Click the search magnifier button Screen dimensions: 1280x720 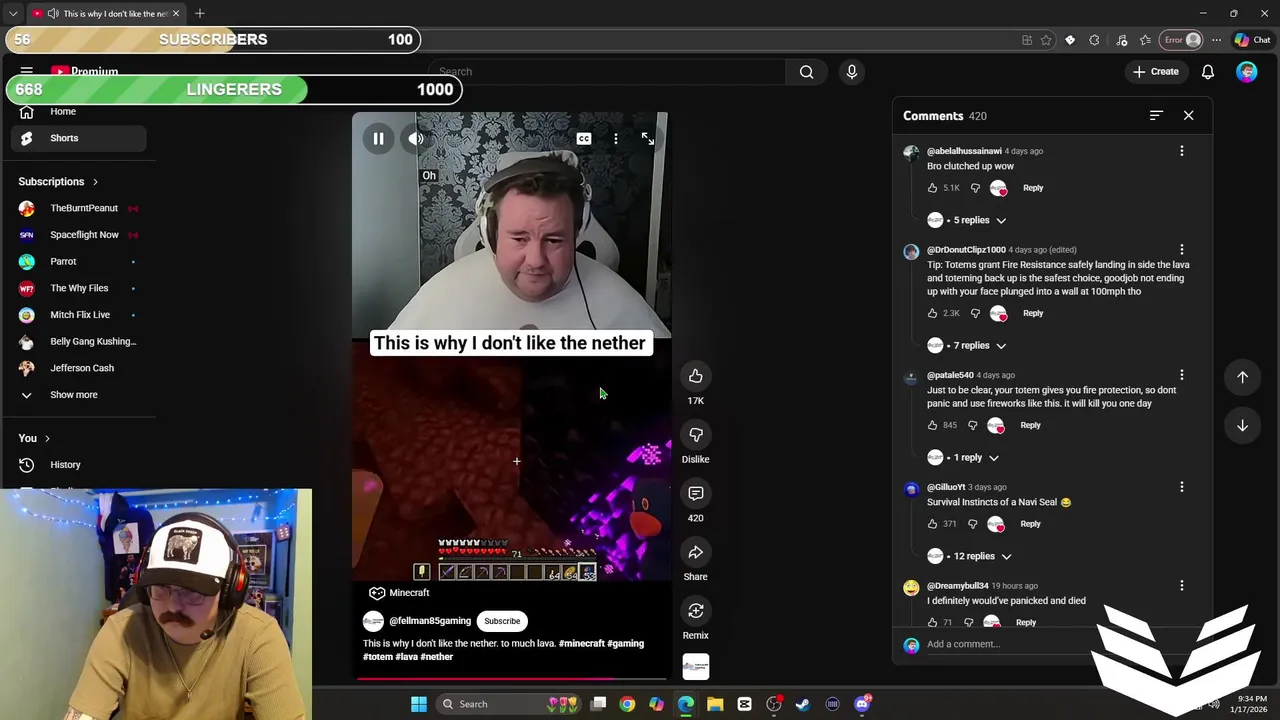pos(806,72)
